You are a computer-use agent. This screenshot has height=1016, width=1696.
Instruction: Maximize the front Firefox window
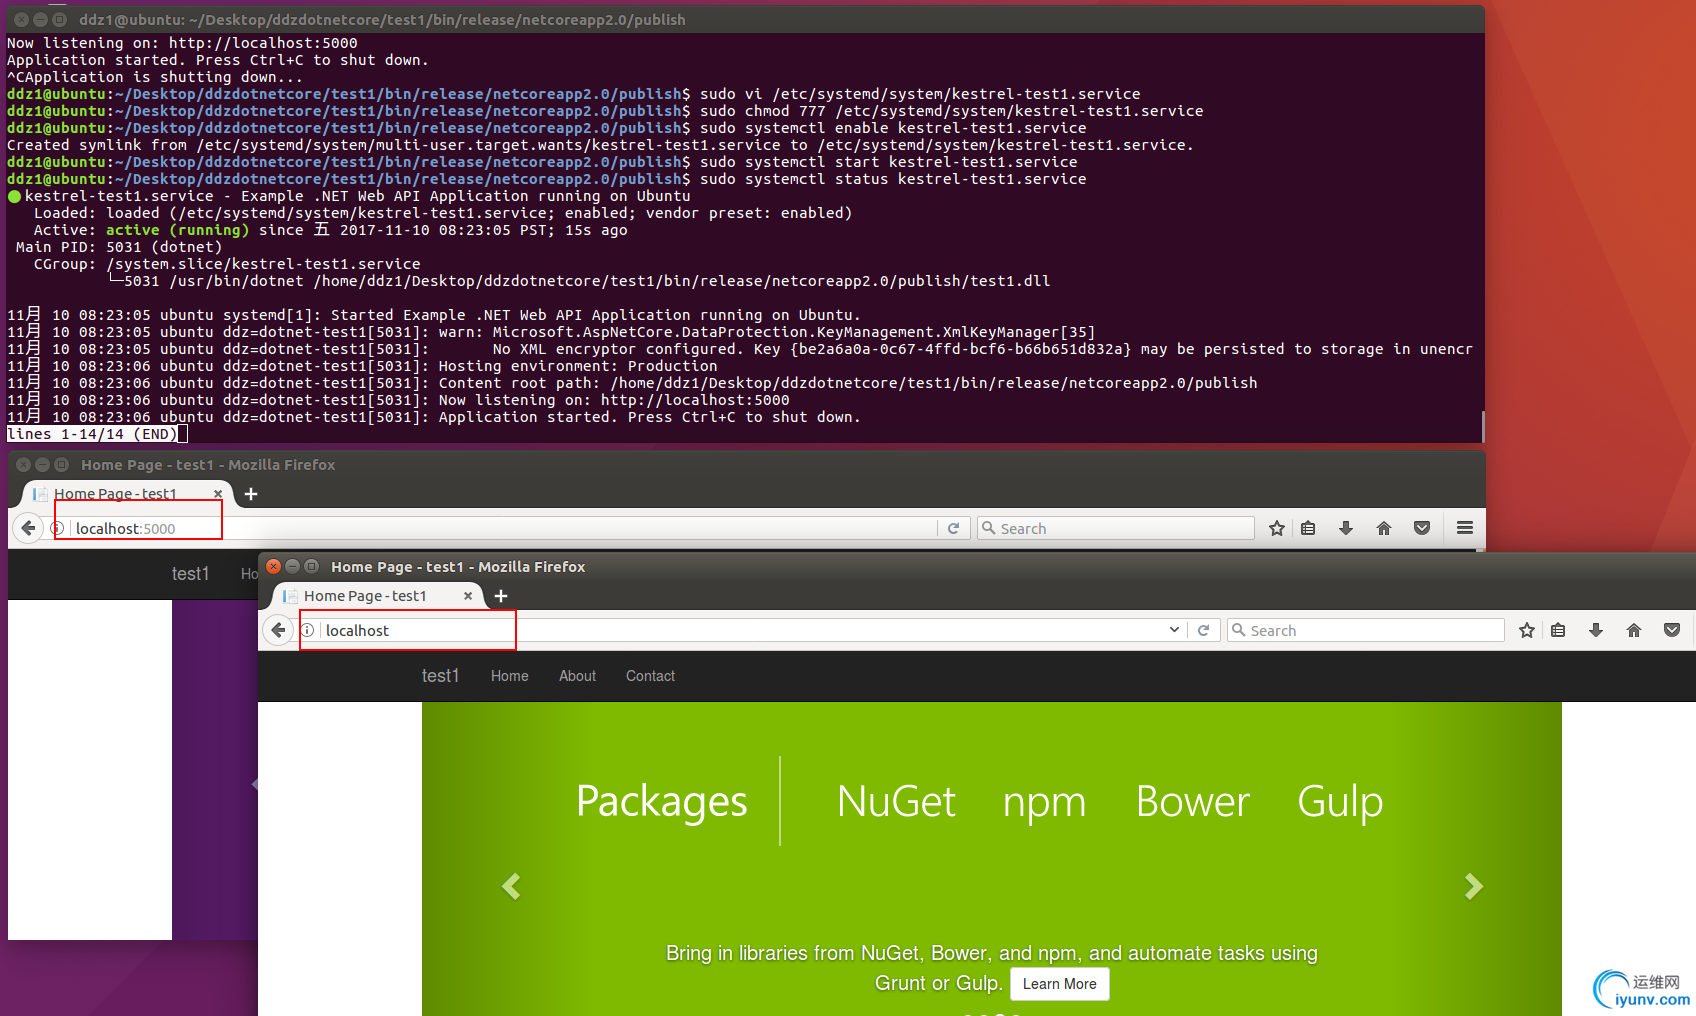click(311, 566)
